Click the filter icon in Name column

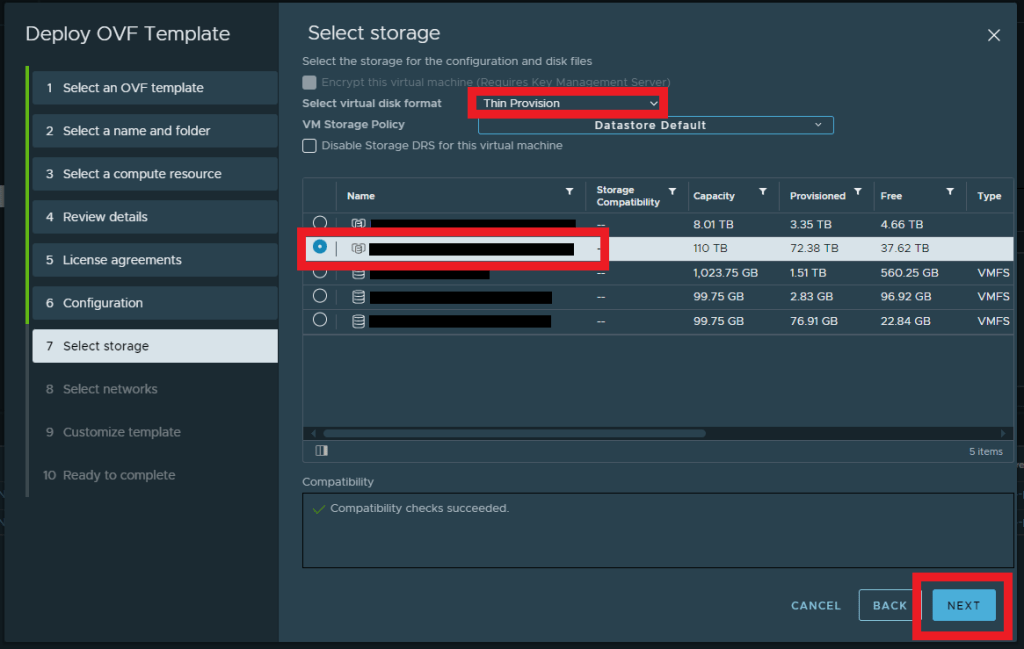(569, 191)
